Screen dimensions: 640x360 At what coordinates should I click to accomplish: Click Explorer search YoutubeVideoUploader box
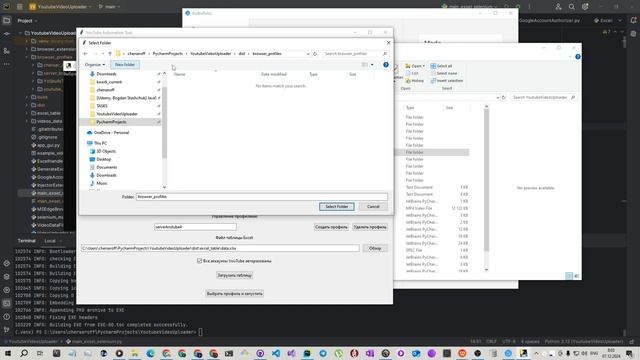pos(543,98)
